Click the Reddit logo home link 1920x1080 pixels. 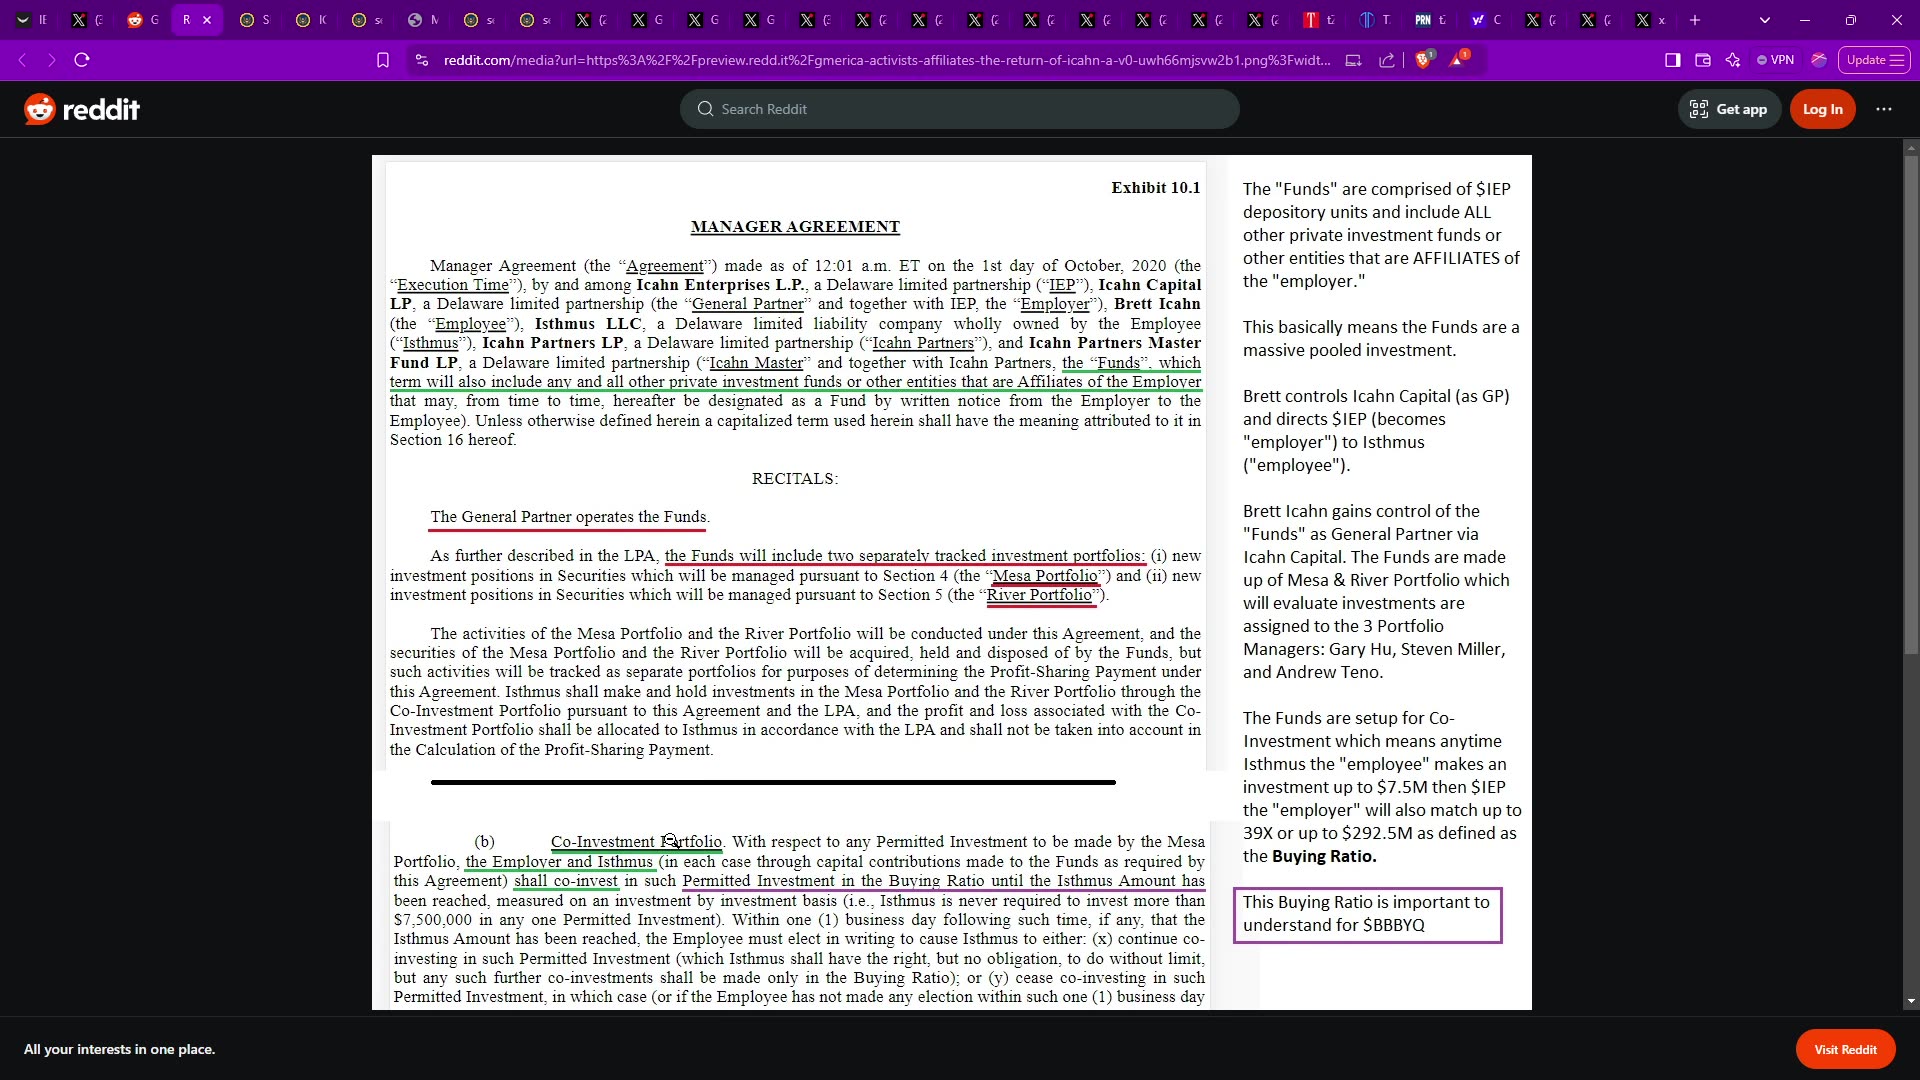[x=82, y=109]
